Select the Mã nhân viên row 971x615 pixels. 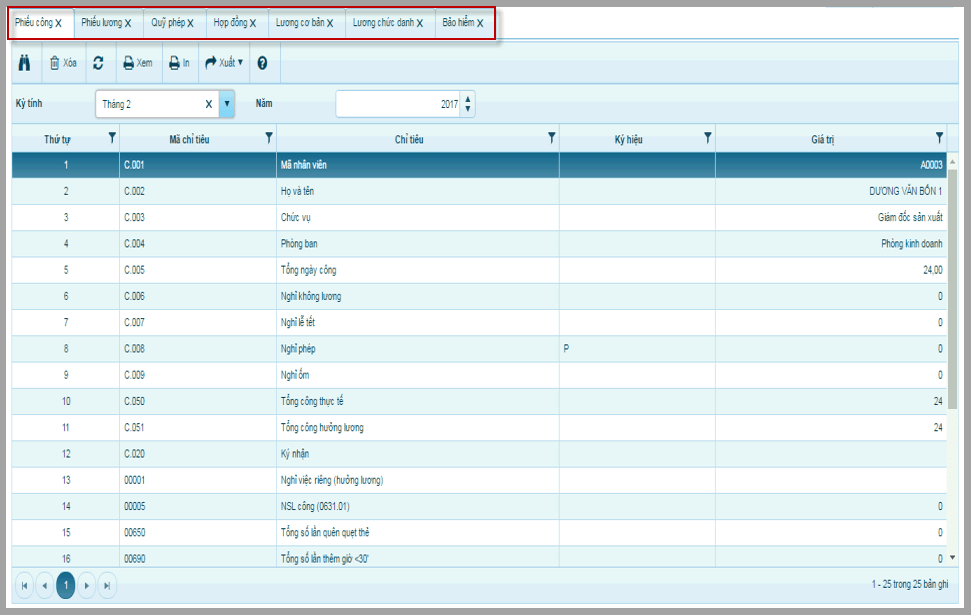479,165
